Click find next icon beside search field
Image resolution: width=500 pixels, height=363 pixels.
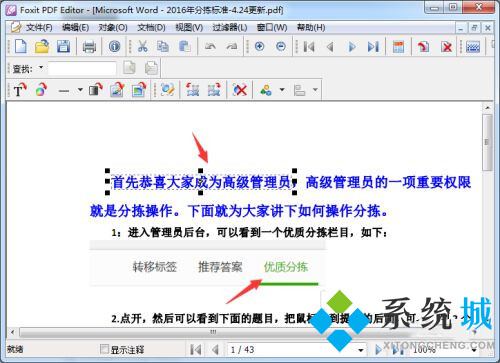(x=130, y=68)
